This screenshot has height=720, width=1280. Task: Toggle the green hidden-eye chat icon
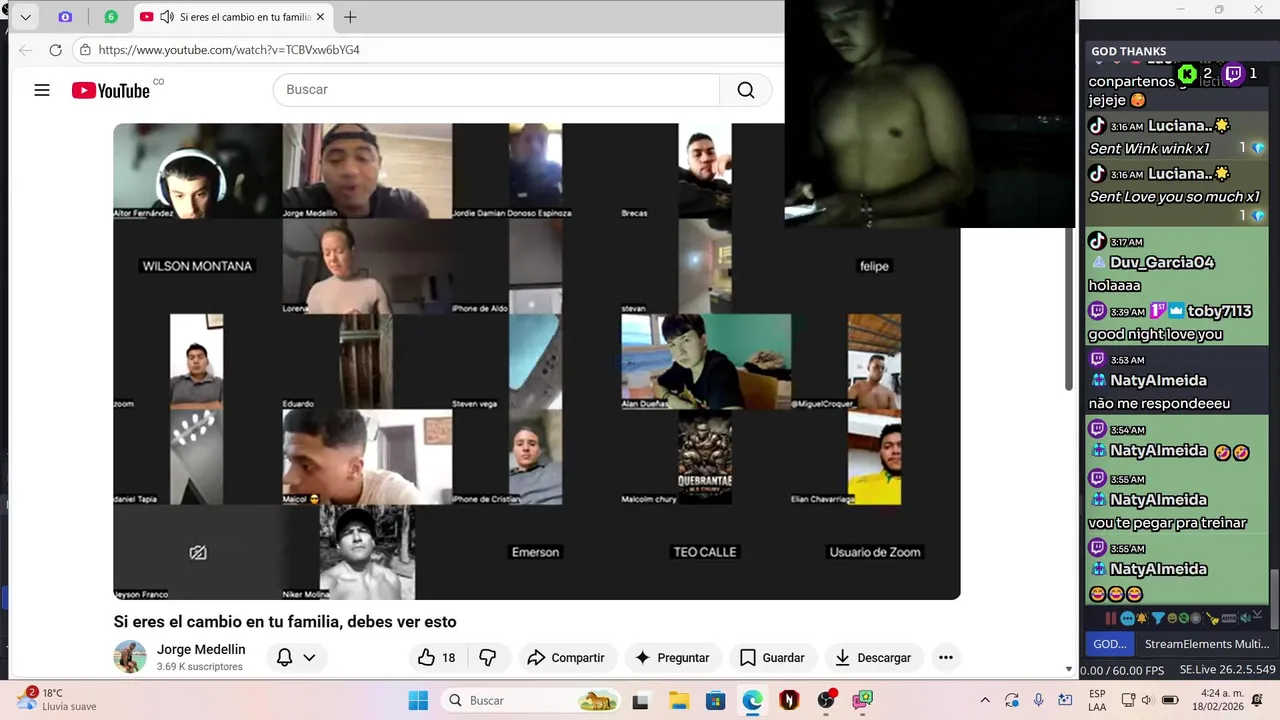(x=1184, y=618)
